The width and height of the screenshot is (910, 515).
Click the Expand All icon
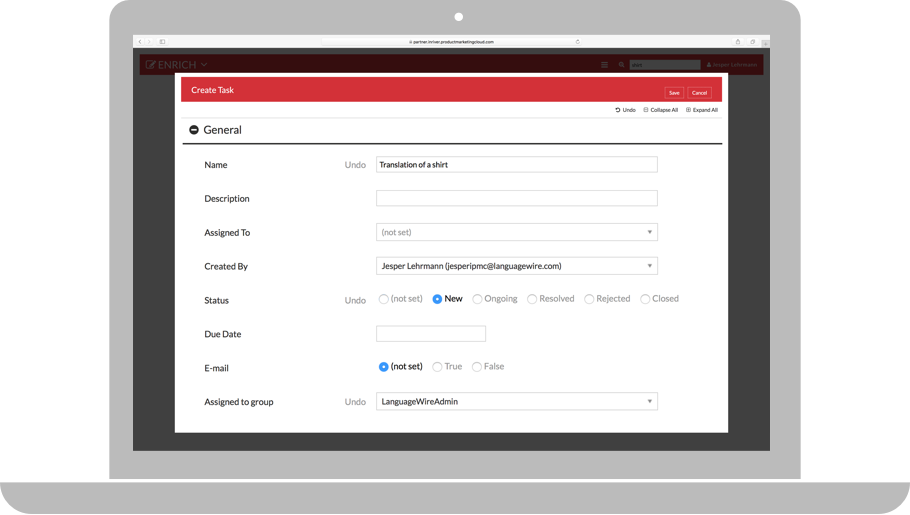689,110
